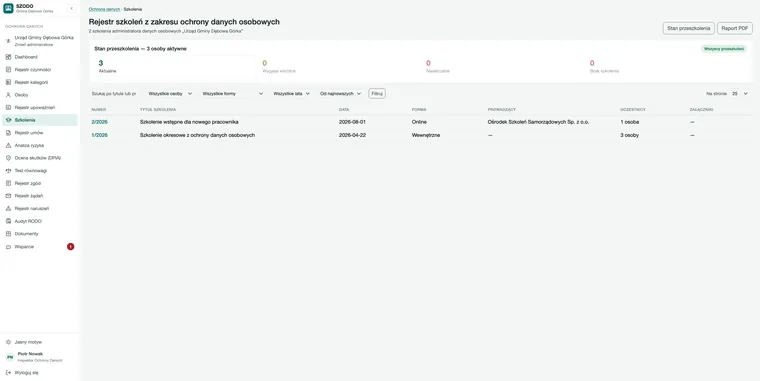Click the SZODO logo icon

pos(8,8)
